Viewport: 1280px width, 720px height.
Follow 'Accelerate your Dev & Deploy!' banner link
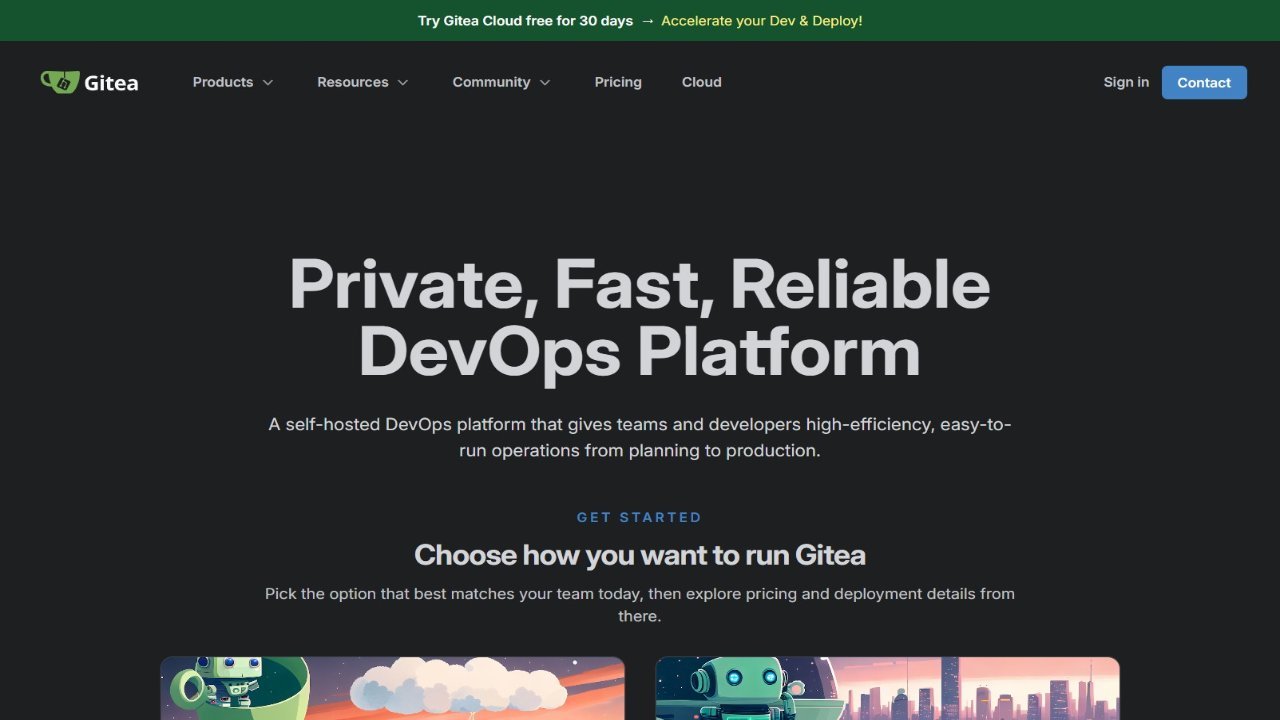(762, 20)
